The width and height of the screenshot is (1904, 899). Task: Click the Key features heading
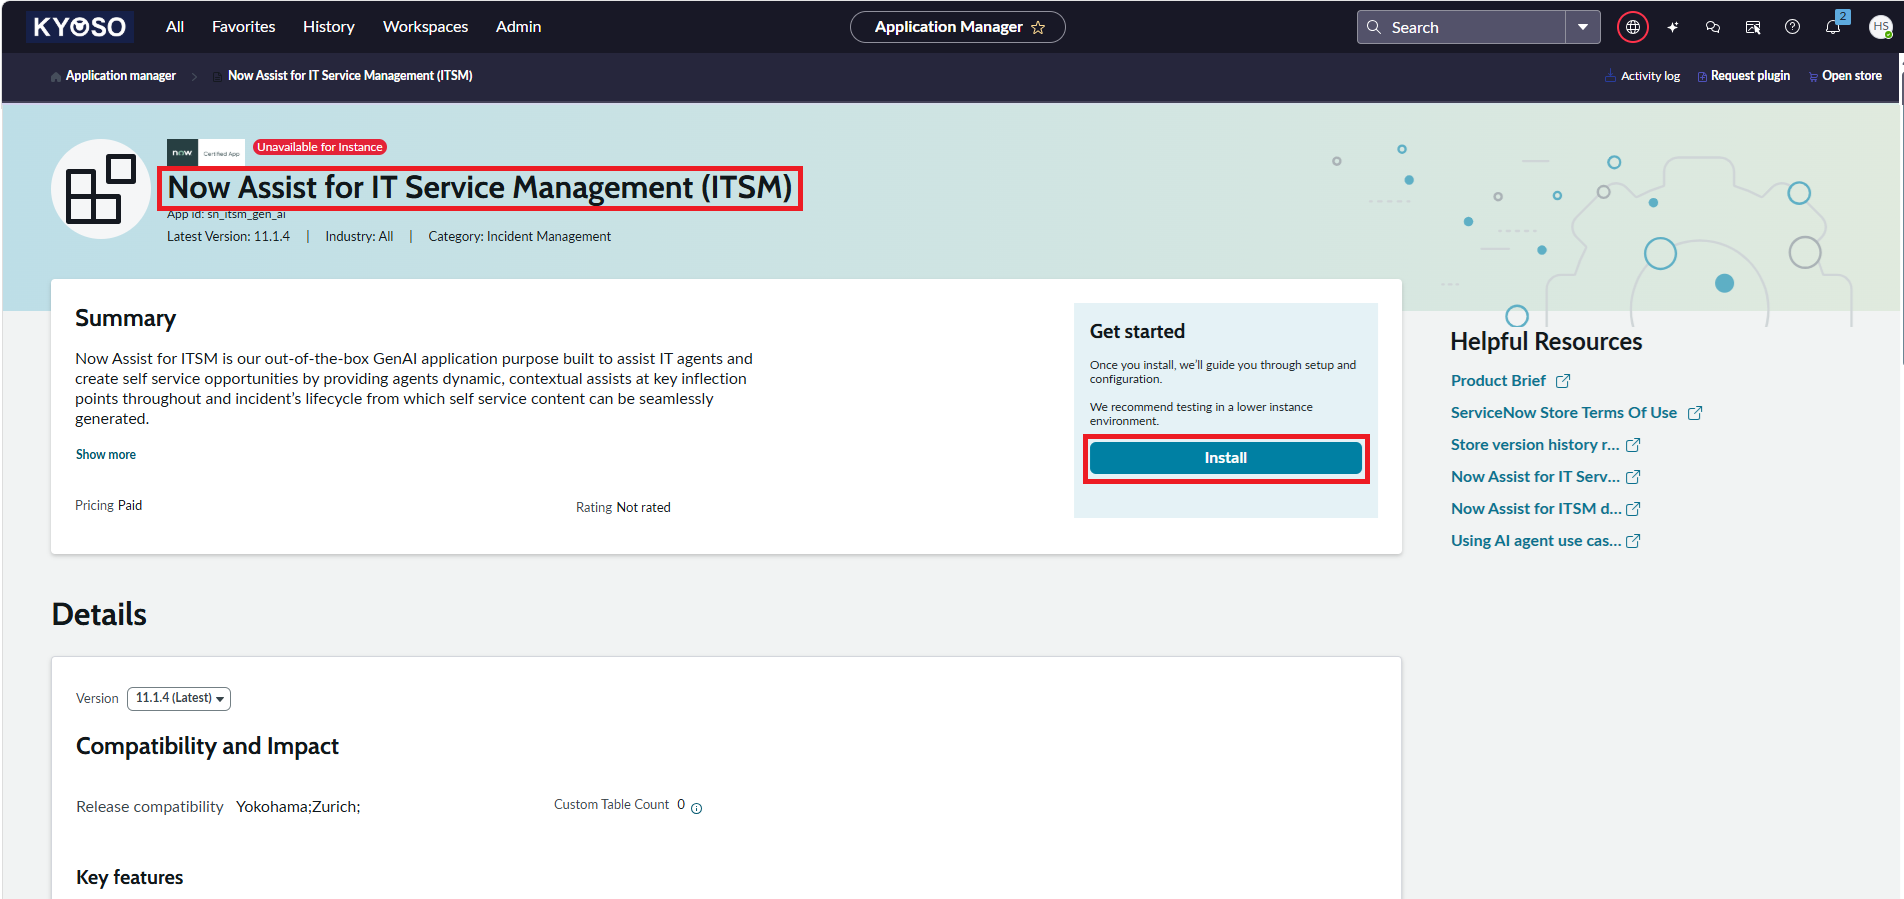130,878
